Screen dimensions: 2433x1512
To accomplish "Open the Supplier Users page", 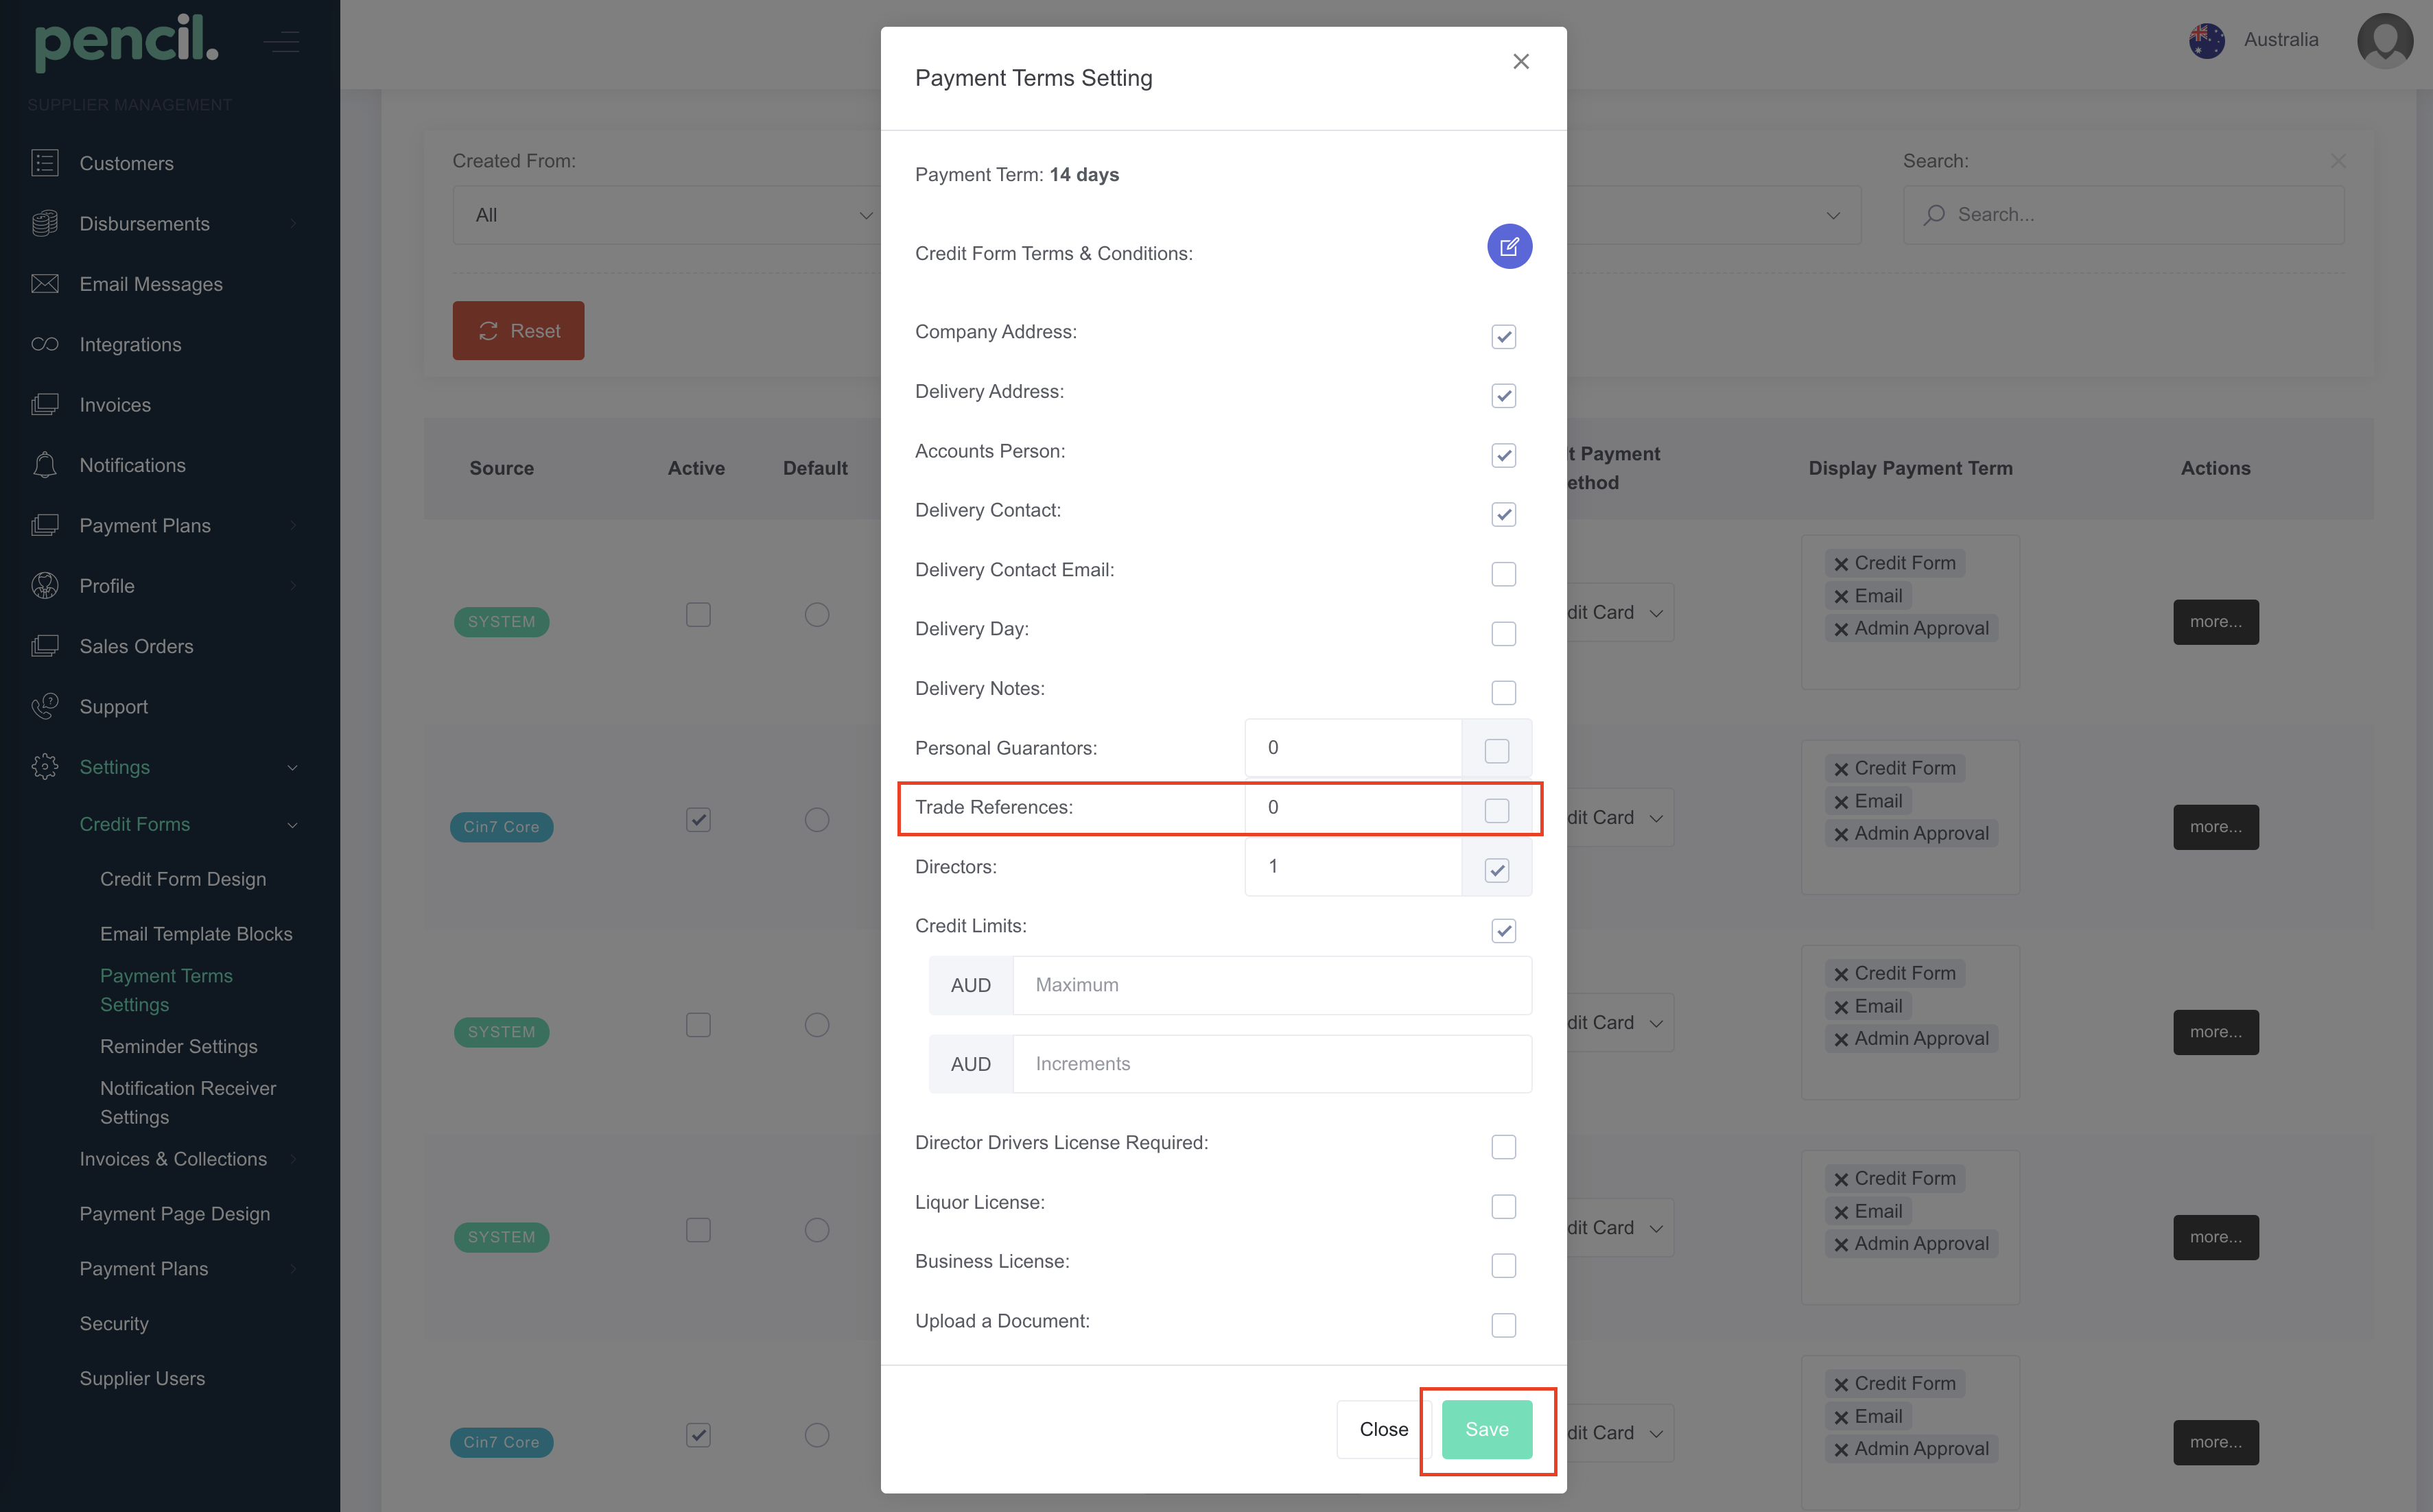I will pyautogui.click(x=142, y=1378).
